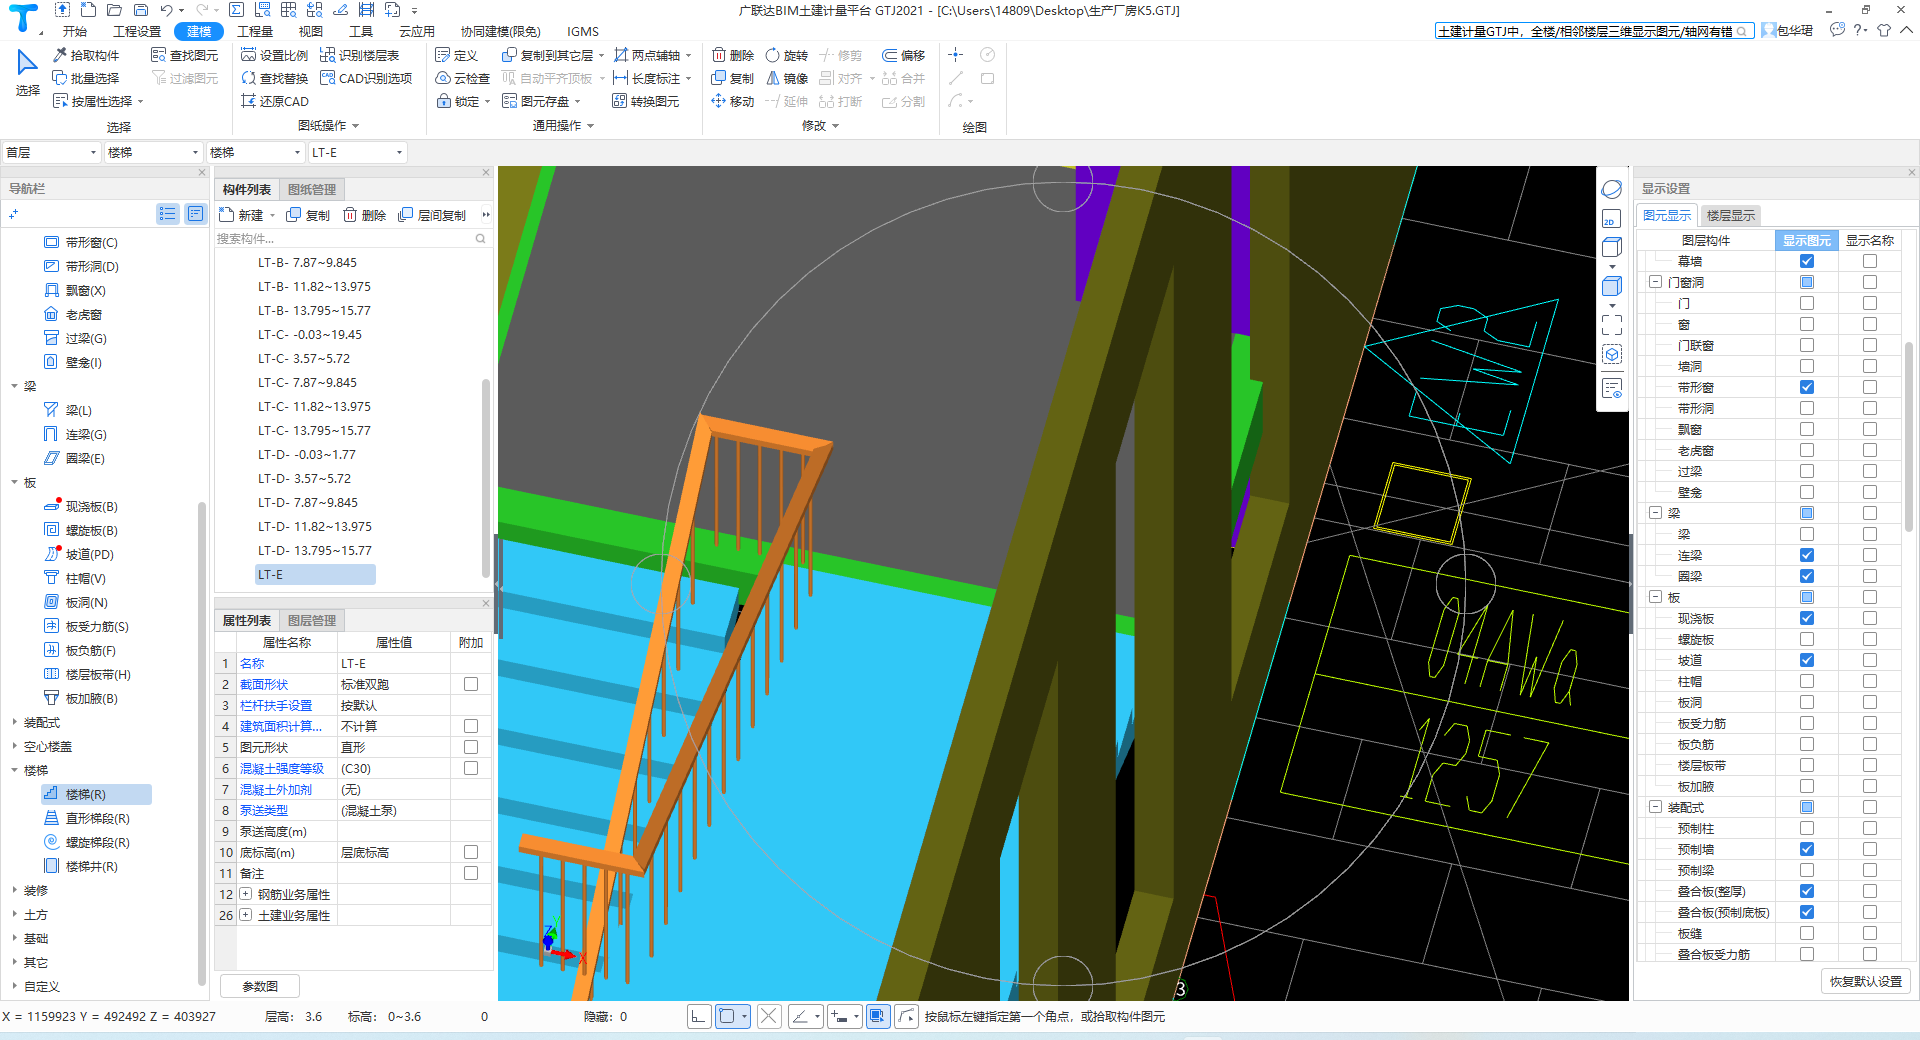The width and height of the screenshot is (1920, 1040).
Task: Click 两点辅轴 auxiliary axis tool
Action: pyautogui.click(x=647, y=55)
